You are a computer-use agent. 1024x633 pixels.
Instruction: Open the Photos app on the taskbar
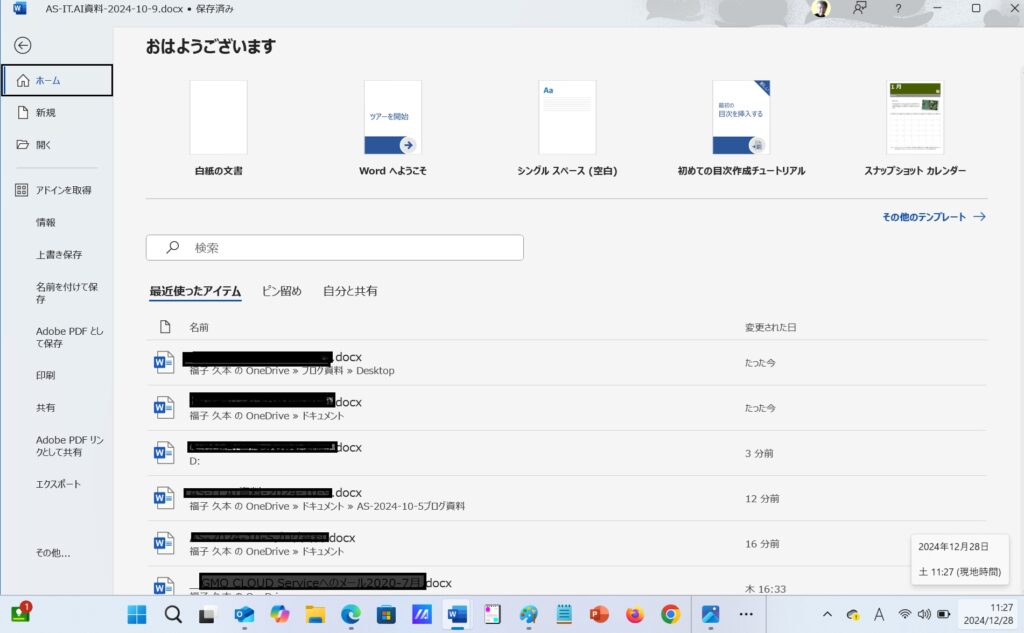[x=710, y=615]
